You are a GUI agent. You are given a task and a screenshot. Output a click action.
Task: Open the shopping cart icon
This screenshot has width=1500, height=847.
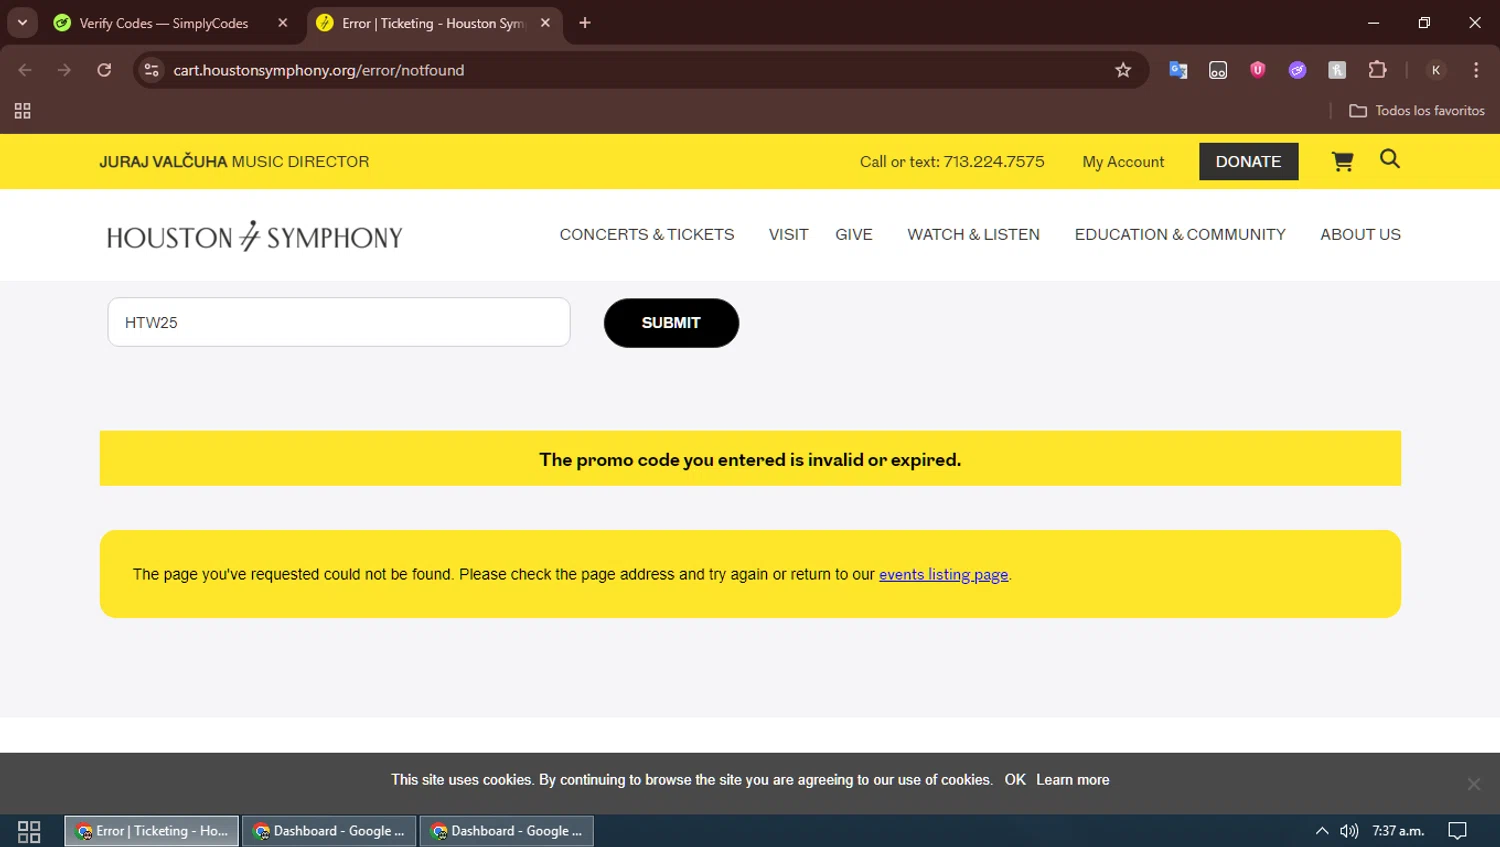pos(1342,161)
